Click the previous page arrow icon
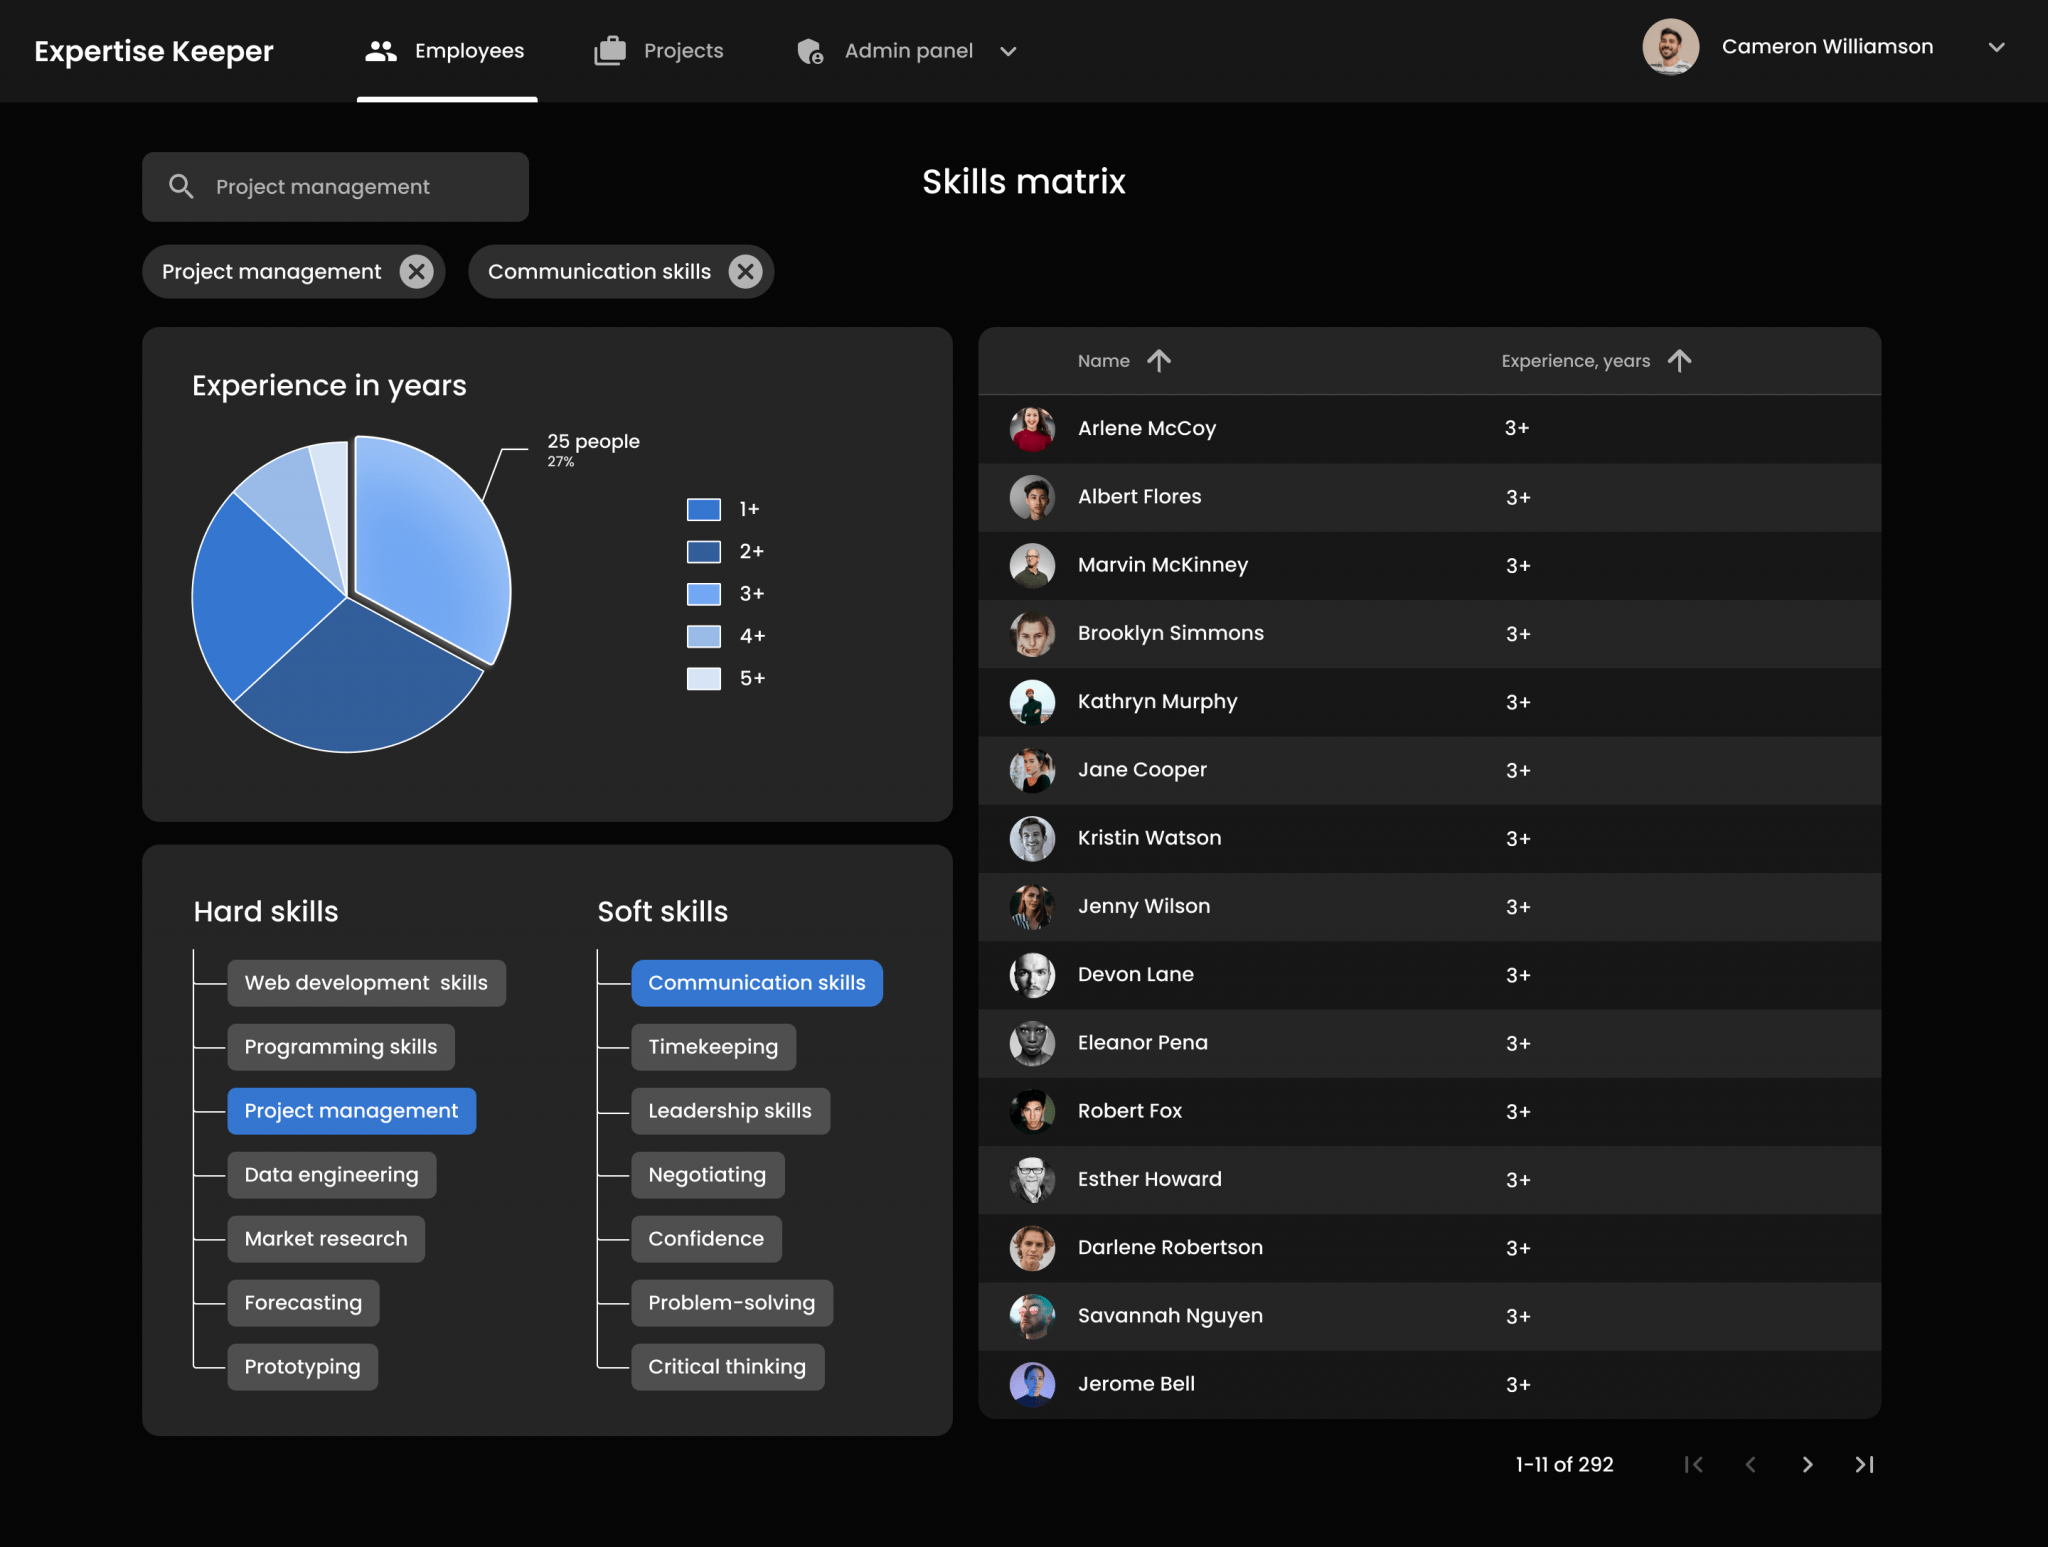The image size is (2048, 1547). pos(1751,1464)
